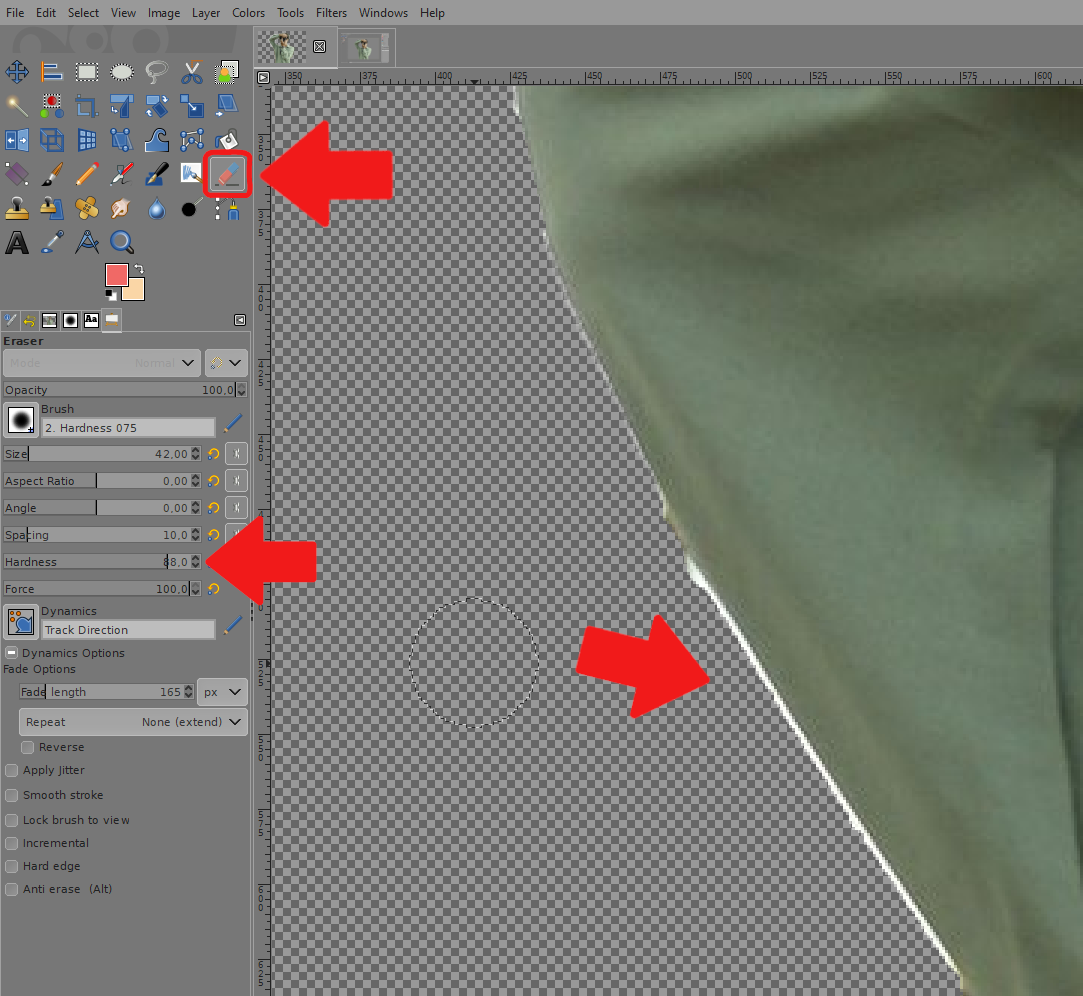
Task: Select the Color Picker eyedropper tool
Action: pos(51,242)
